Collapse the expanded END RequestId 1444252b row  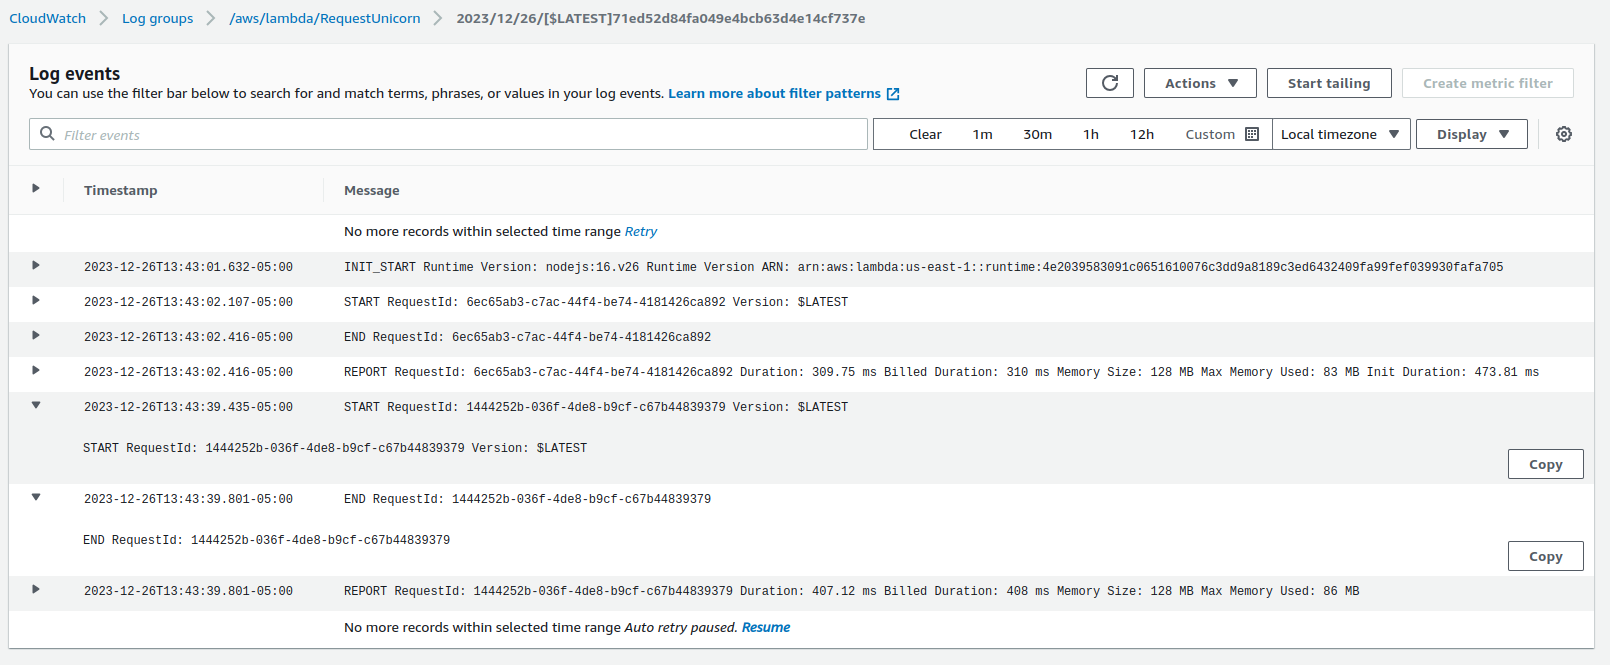click(x=36, y=498)
